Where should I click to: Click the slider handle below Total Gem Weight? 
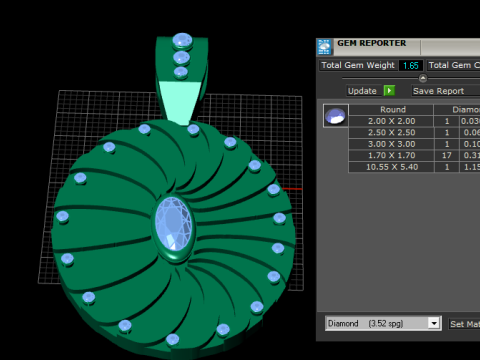tap(423, 78)
